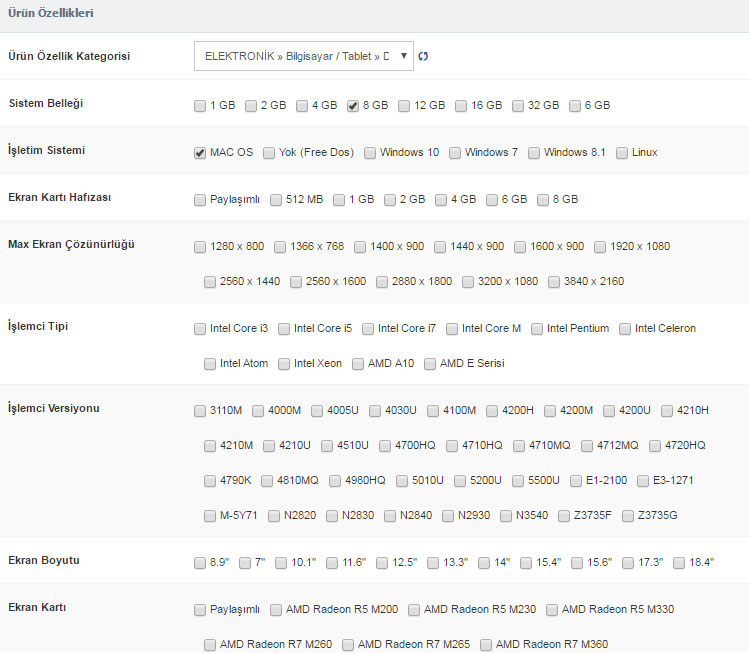The height and width of the screenshot is (653, 749).
Task: Check the N2840 checkbox
Action: 390,516
